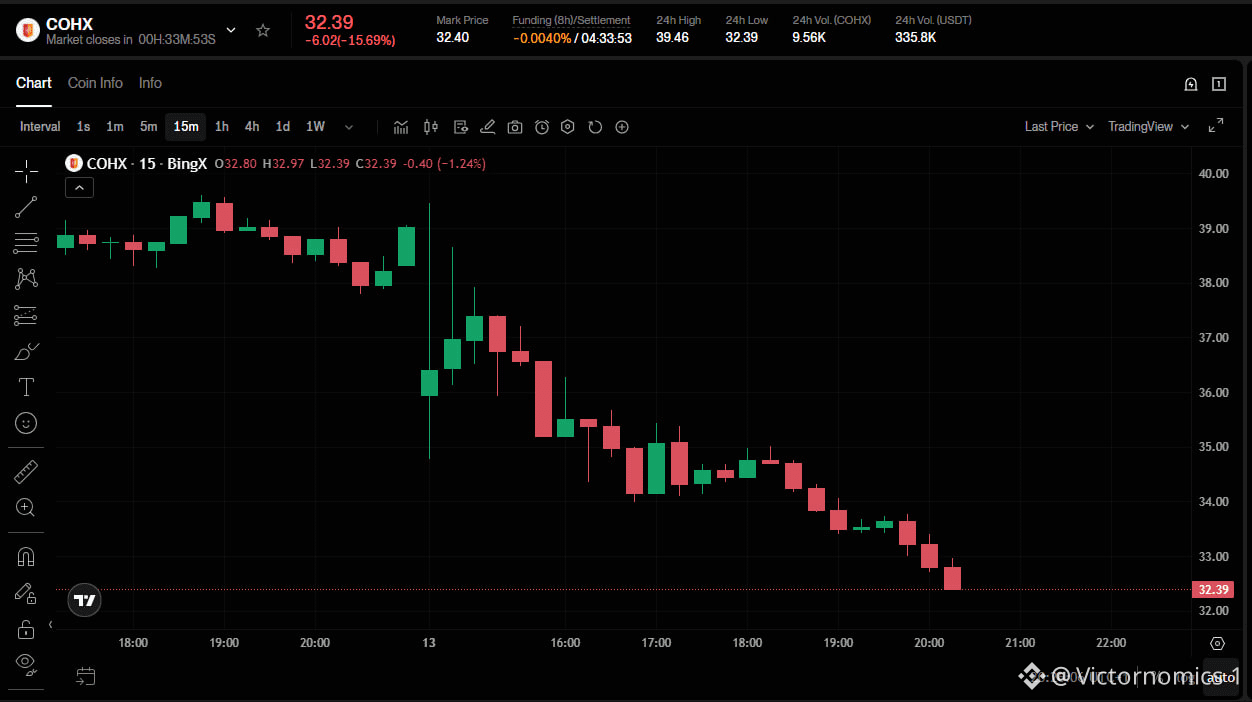Toggle magnet mode for drawings
Viewport: 1252px width, 702px height.
pos(27,557)
